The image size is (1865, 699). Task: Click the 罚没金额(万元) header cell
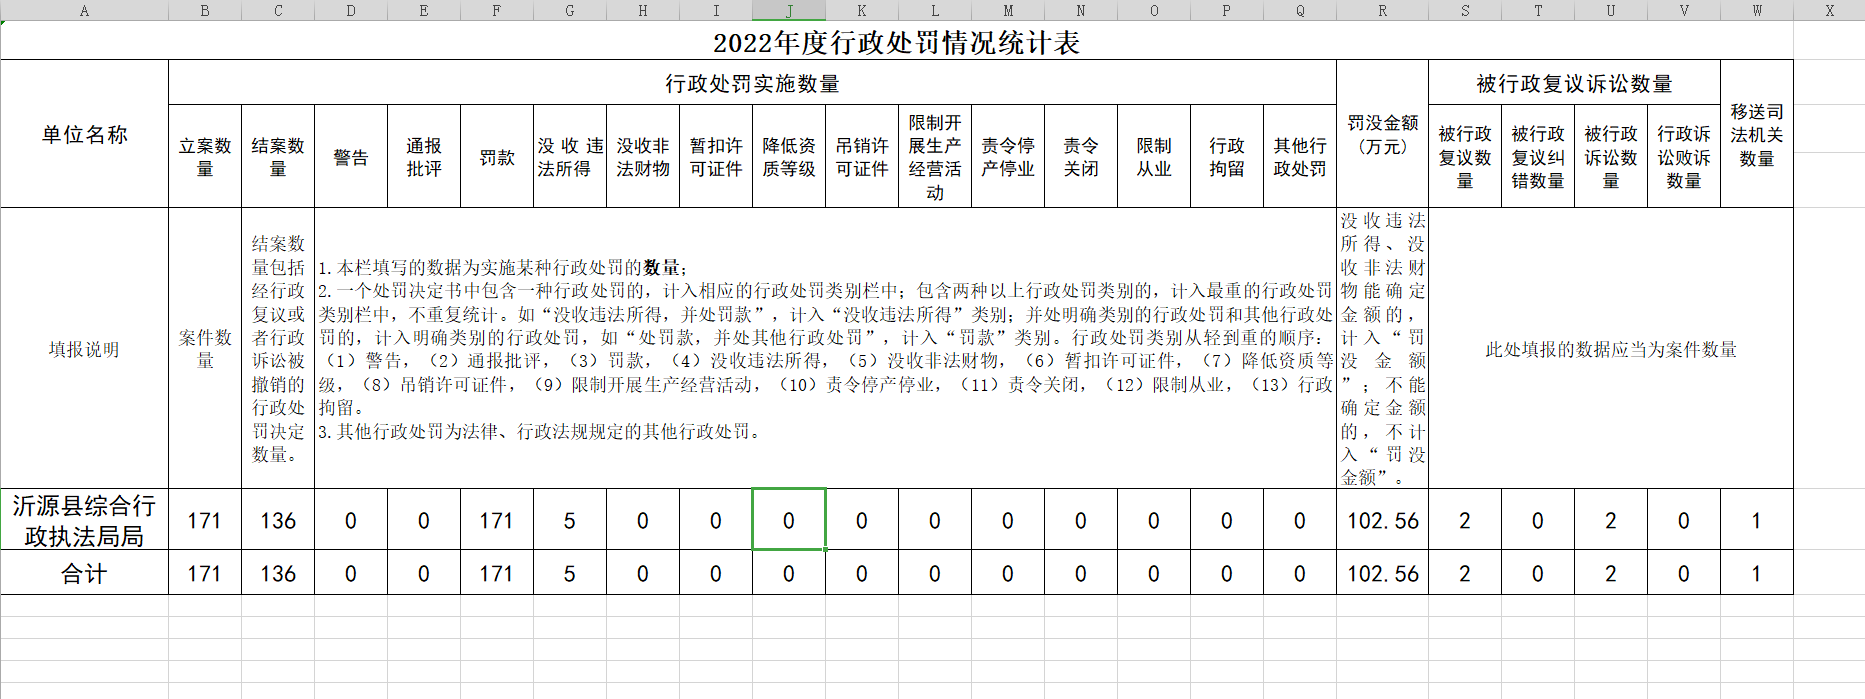(x=1382, y=134)
